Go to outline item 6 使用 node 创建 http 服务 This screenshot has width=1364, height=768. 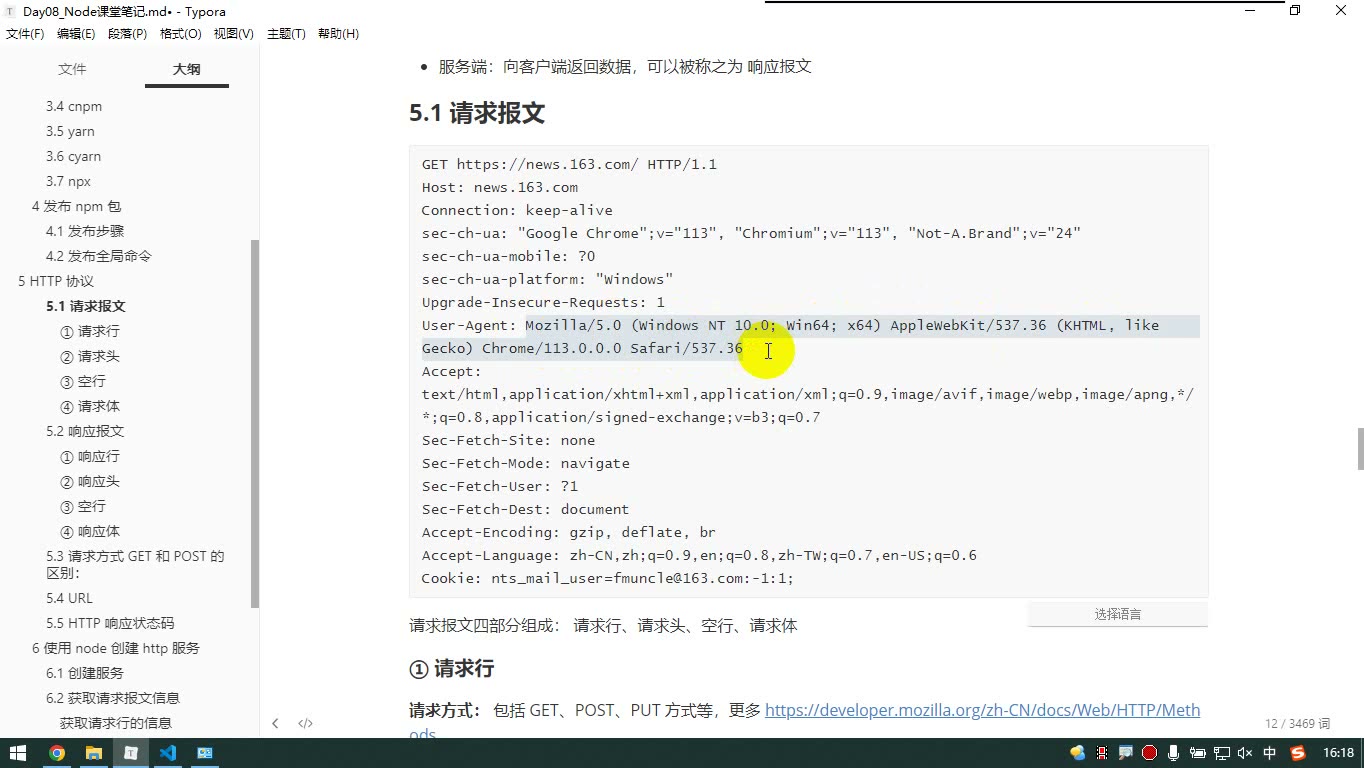116,648
